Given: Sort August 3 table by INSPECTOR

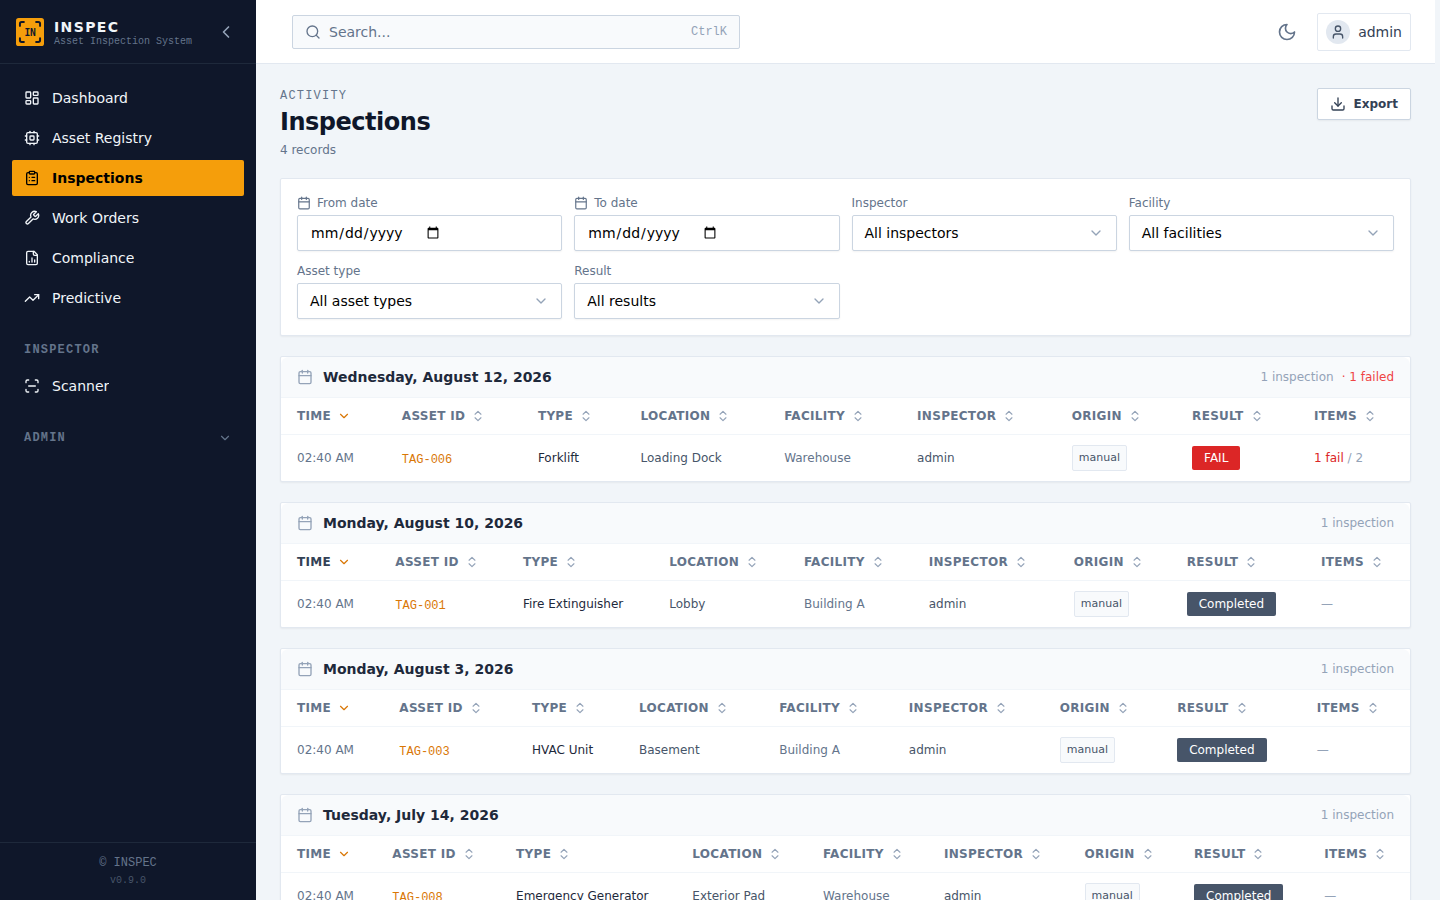Looking at the screenshot, I should click(957, 708).
